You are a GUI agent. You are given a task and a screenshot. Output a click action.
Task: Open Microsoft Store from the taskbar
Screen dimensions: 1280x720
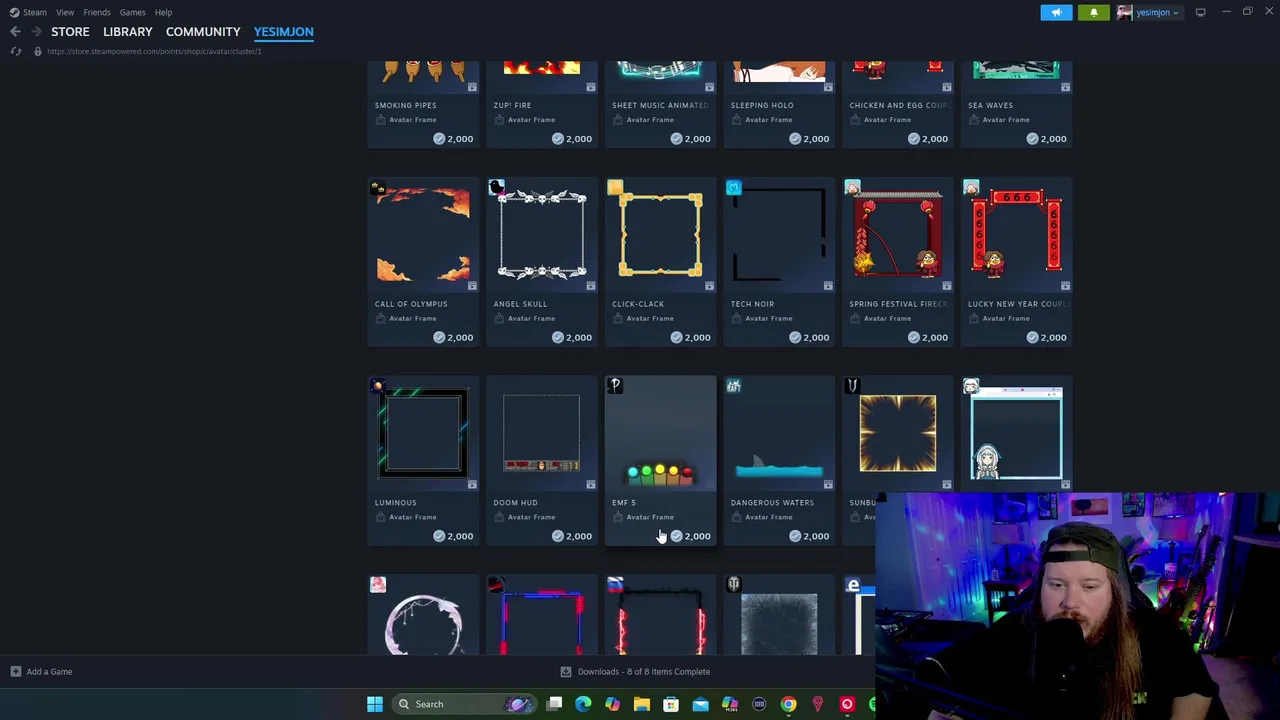pyautogui.click(x=671, y=704)
